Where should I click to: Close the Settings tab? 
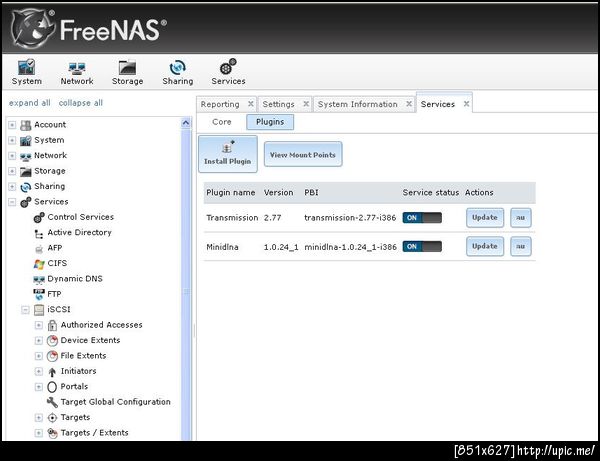click(x=306, y=104)
